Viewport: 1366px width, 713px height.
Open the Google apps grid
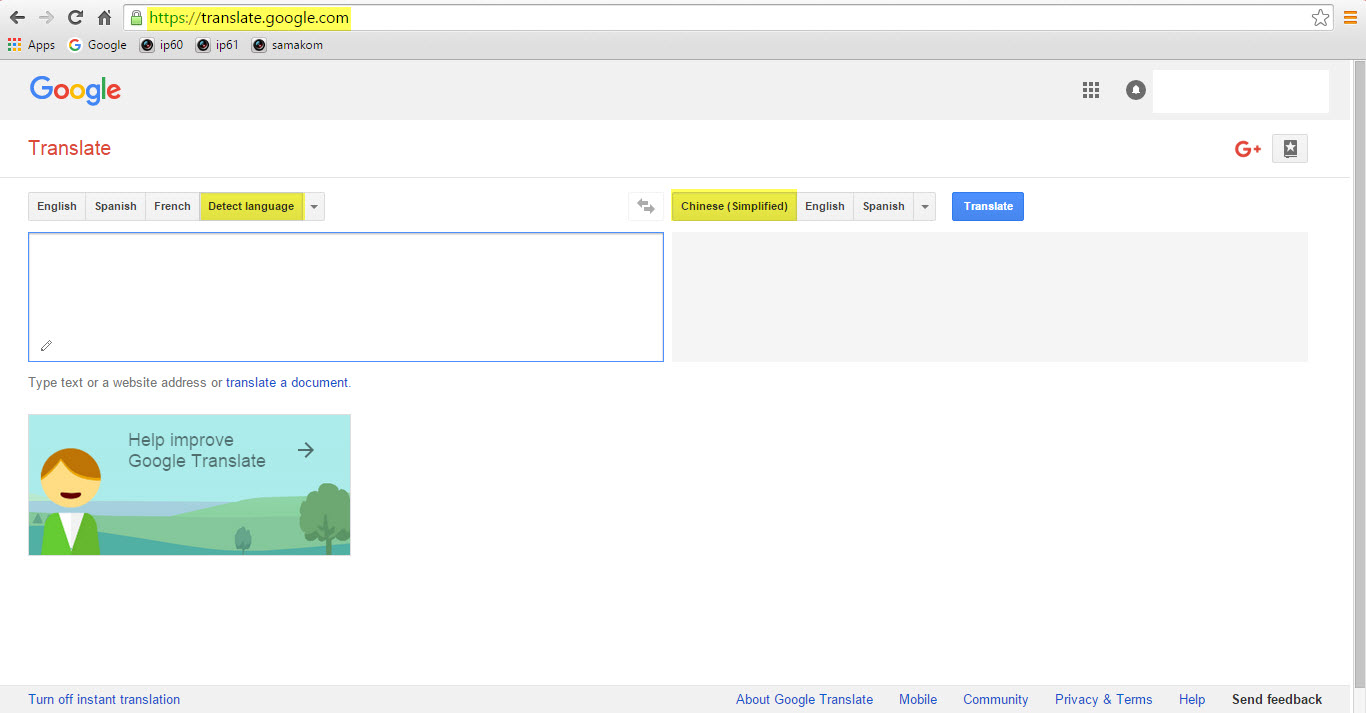(1091, 90)
